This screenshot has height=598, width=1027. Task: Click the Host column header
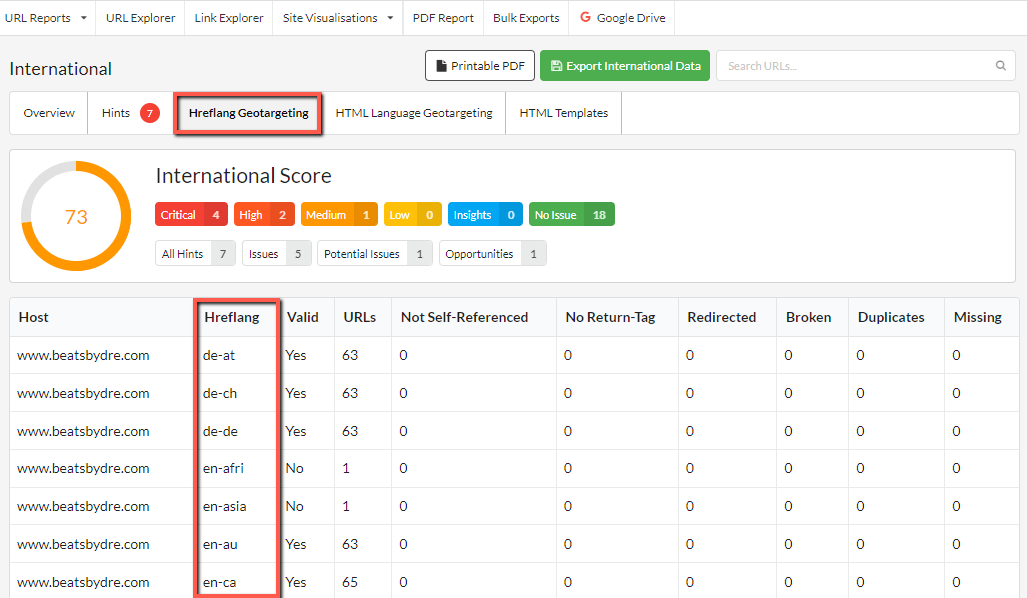coord(33,317)
